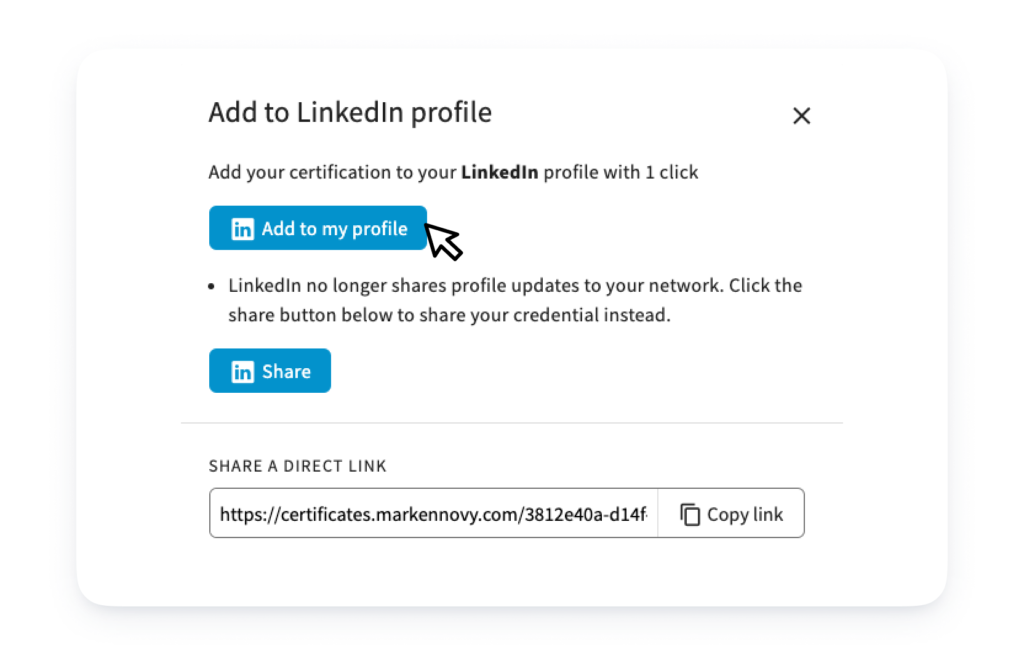Click the 'https://' start of the link field

pyautogui.click(x=249, y=514)
